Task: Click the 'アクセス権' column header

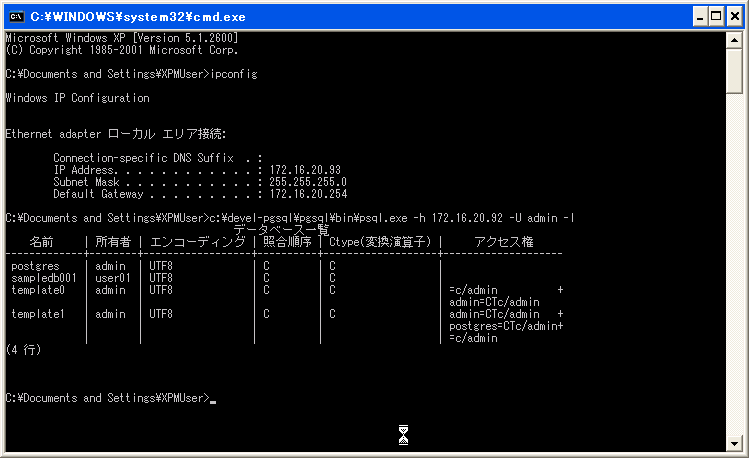Action: coord(503,242)
